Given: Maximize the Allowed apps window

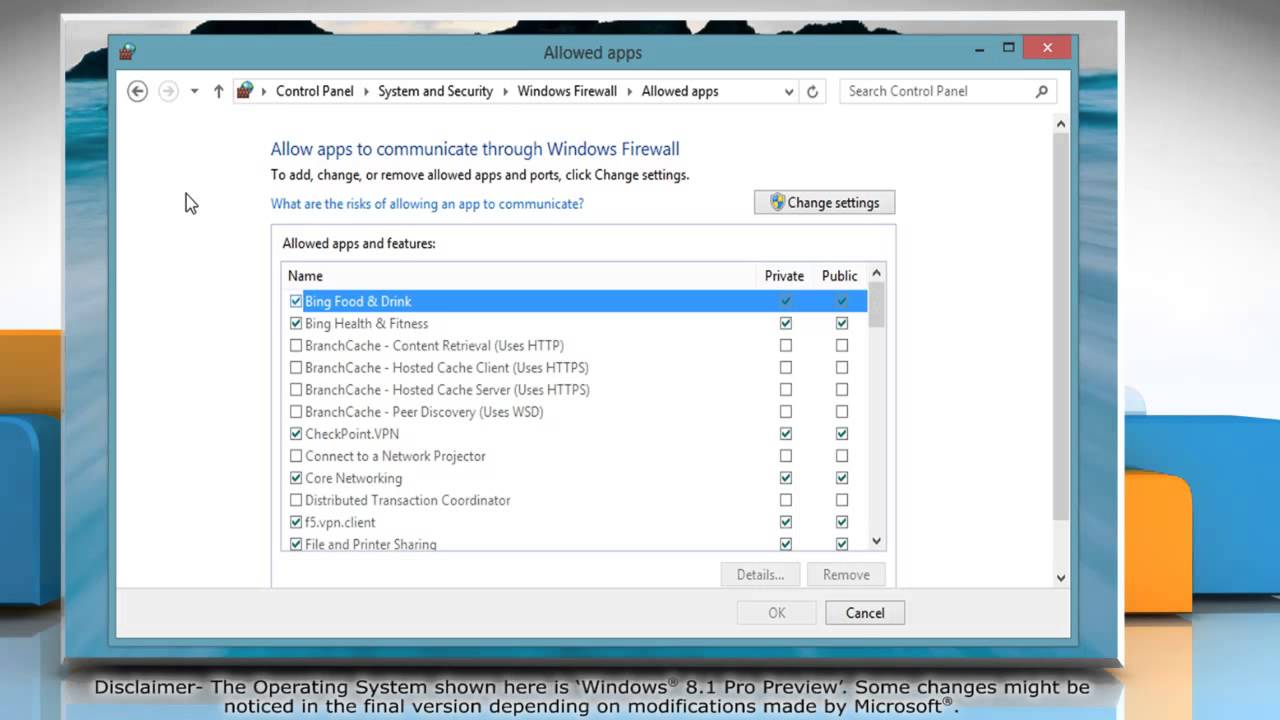Looking at the screenshot, I should [x=1008, y=47].
